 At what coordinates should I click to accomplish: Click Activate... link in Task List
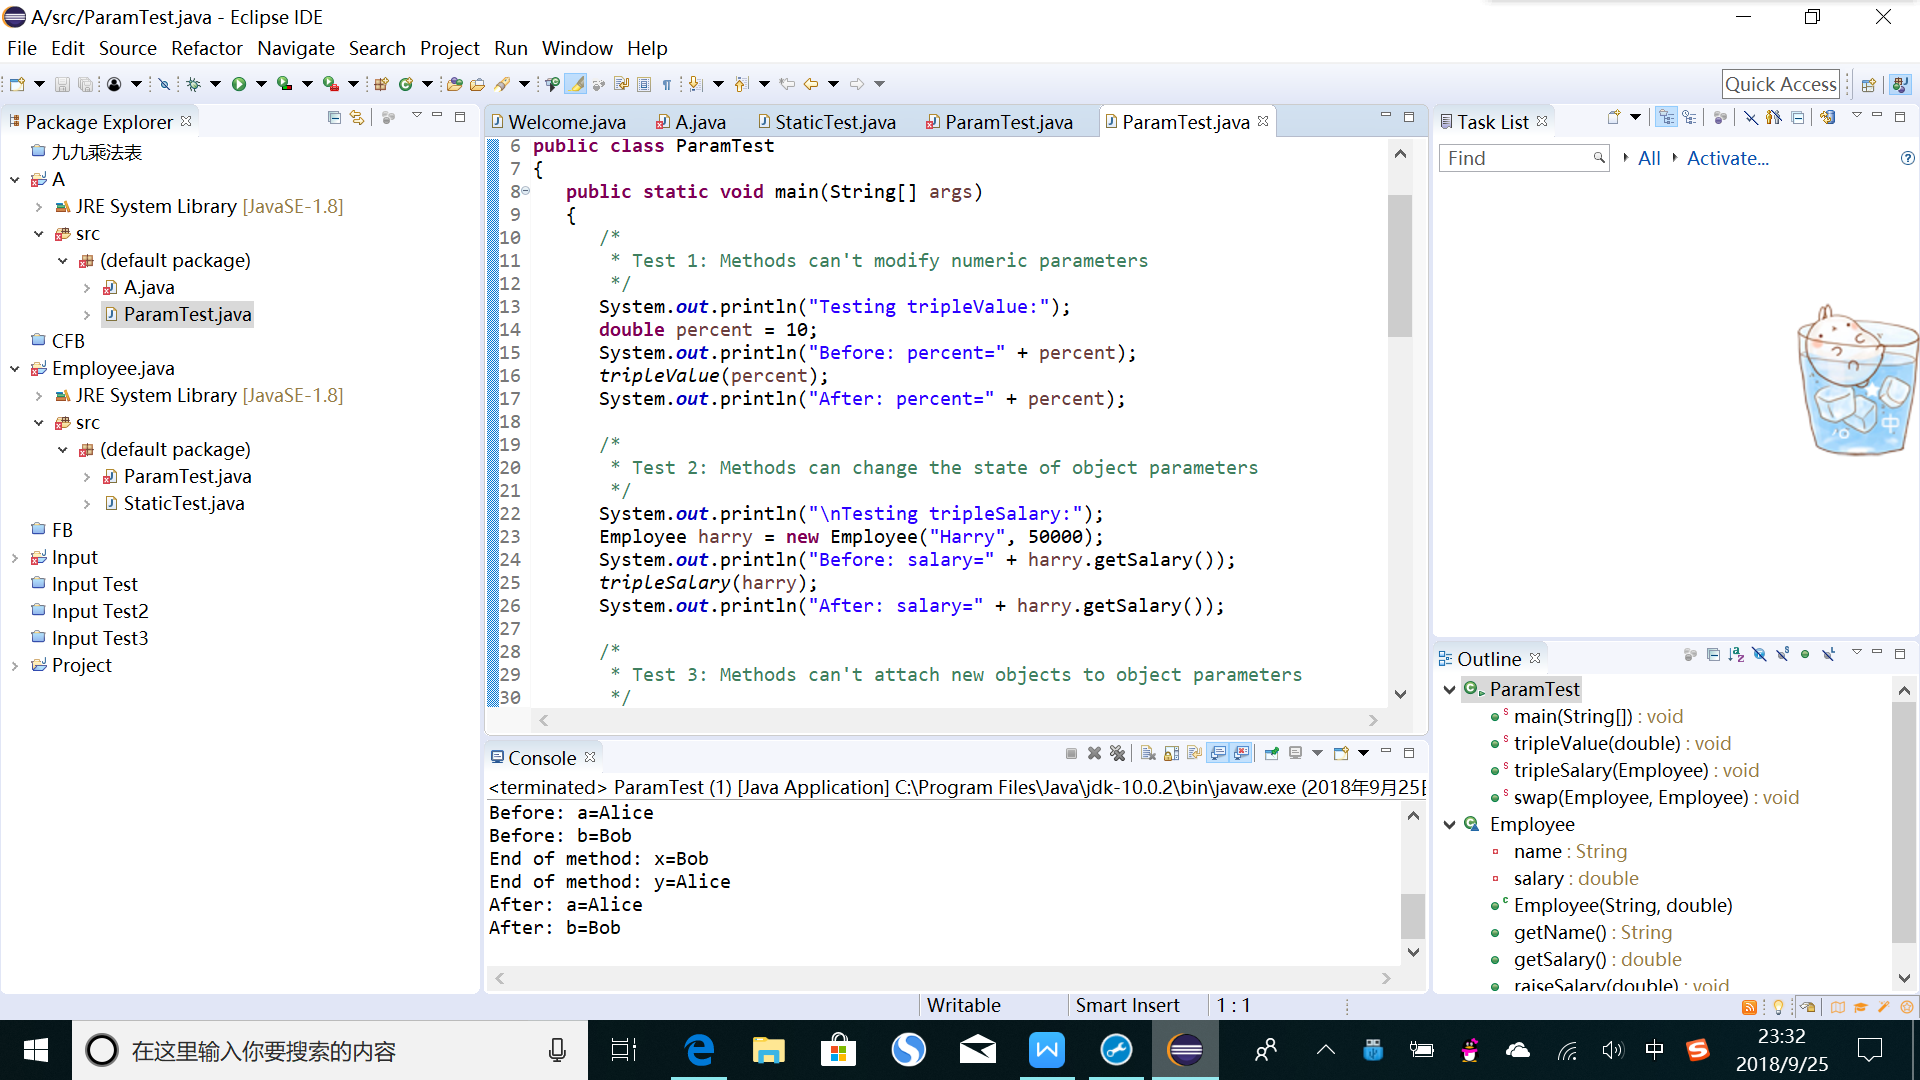click(1727, 158)
